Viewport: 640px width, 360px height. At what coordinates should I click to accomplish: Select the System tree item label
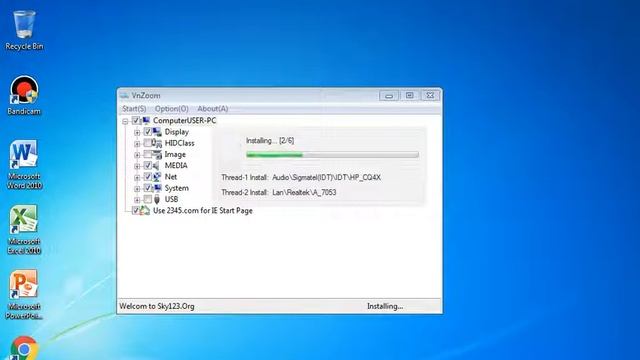pos(177,188)
